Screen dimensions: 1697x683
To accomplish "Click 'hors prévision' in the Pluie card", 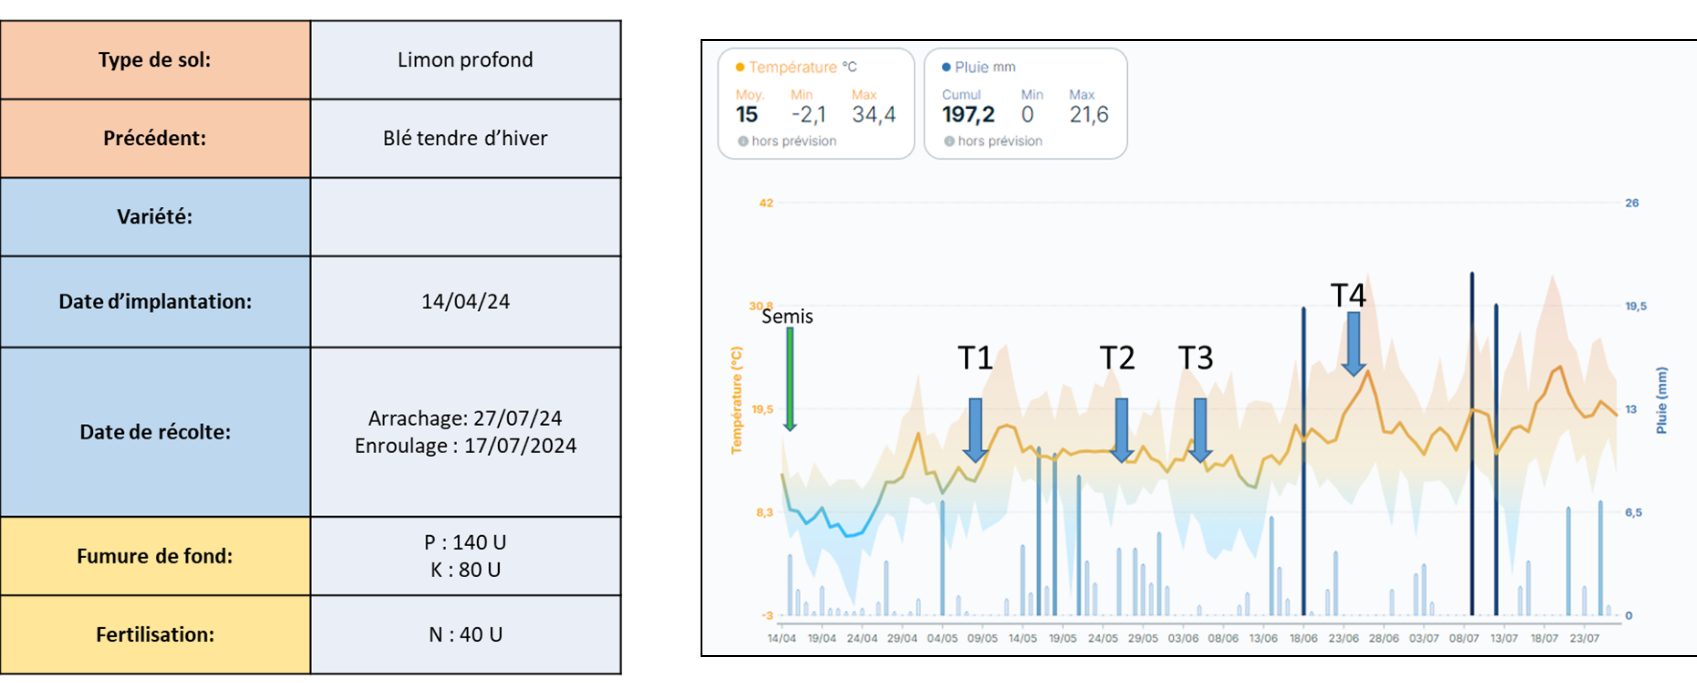I will 999,141.
